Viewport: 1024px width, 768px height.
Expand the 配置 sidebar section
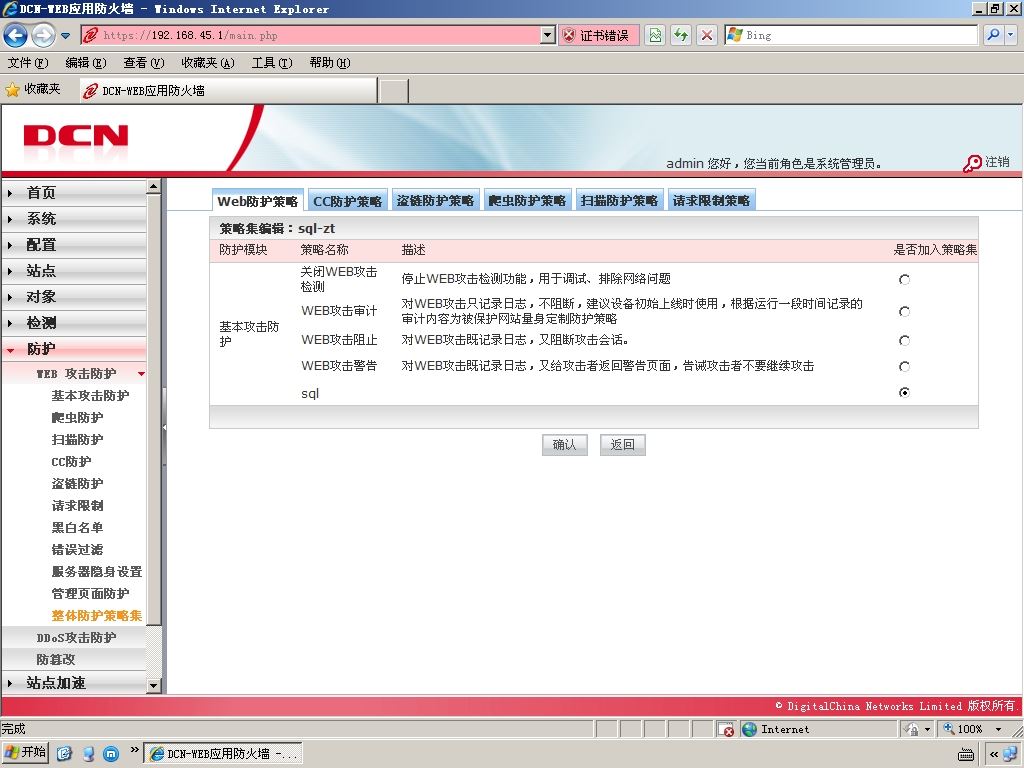point(74,245)
